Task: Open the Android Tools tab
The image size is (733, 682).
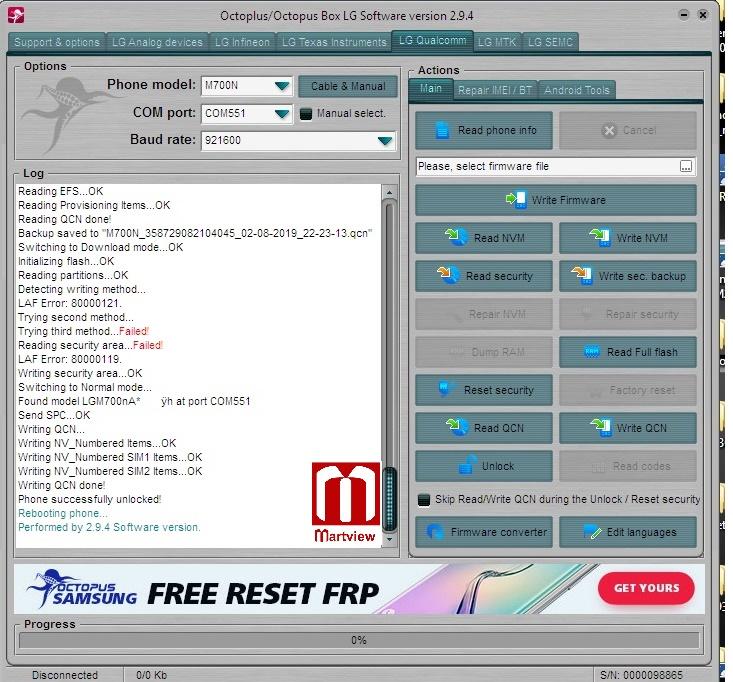Action: (x=577, y=90)
